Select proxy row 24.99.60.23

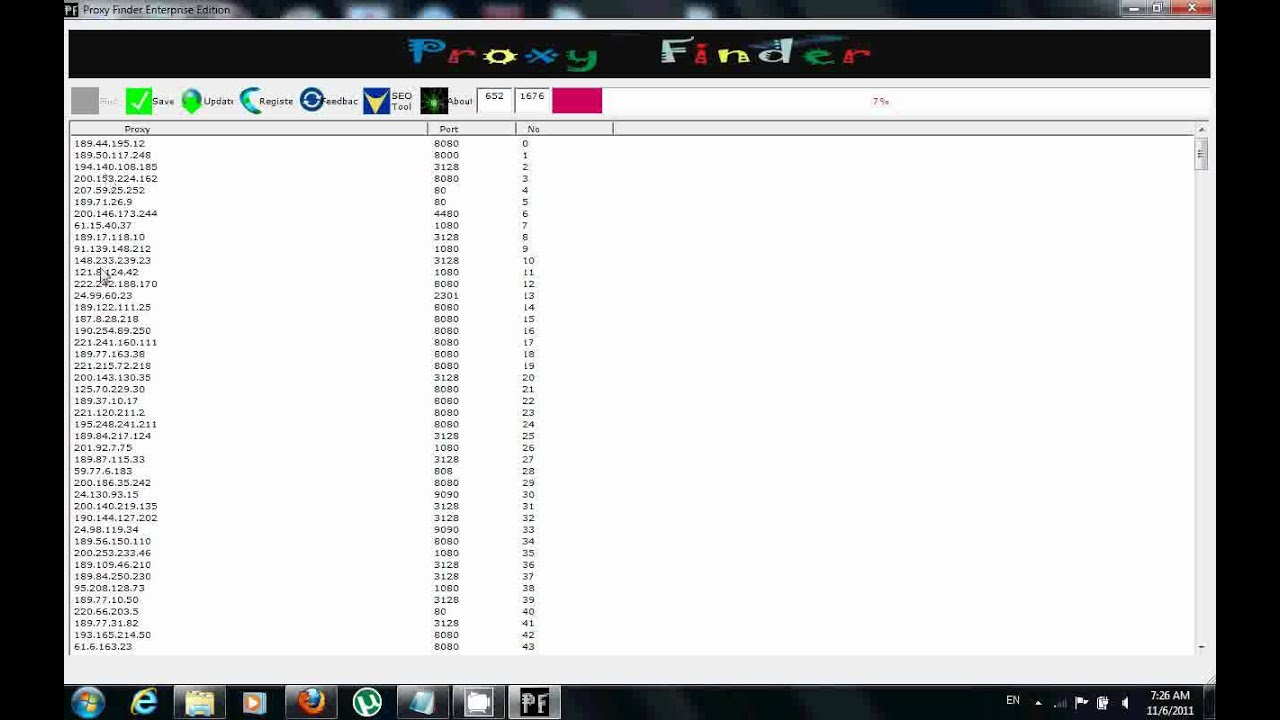(x=103, y=296)
